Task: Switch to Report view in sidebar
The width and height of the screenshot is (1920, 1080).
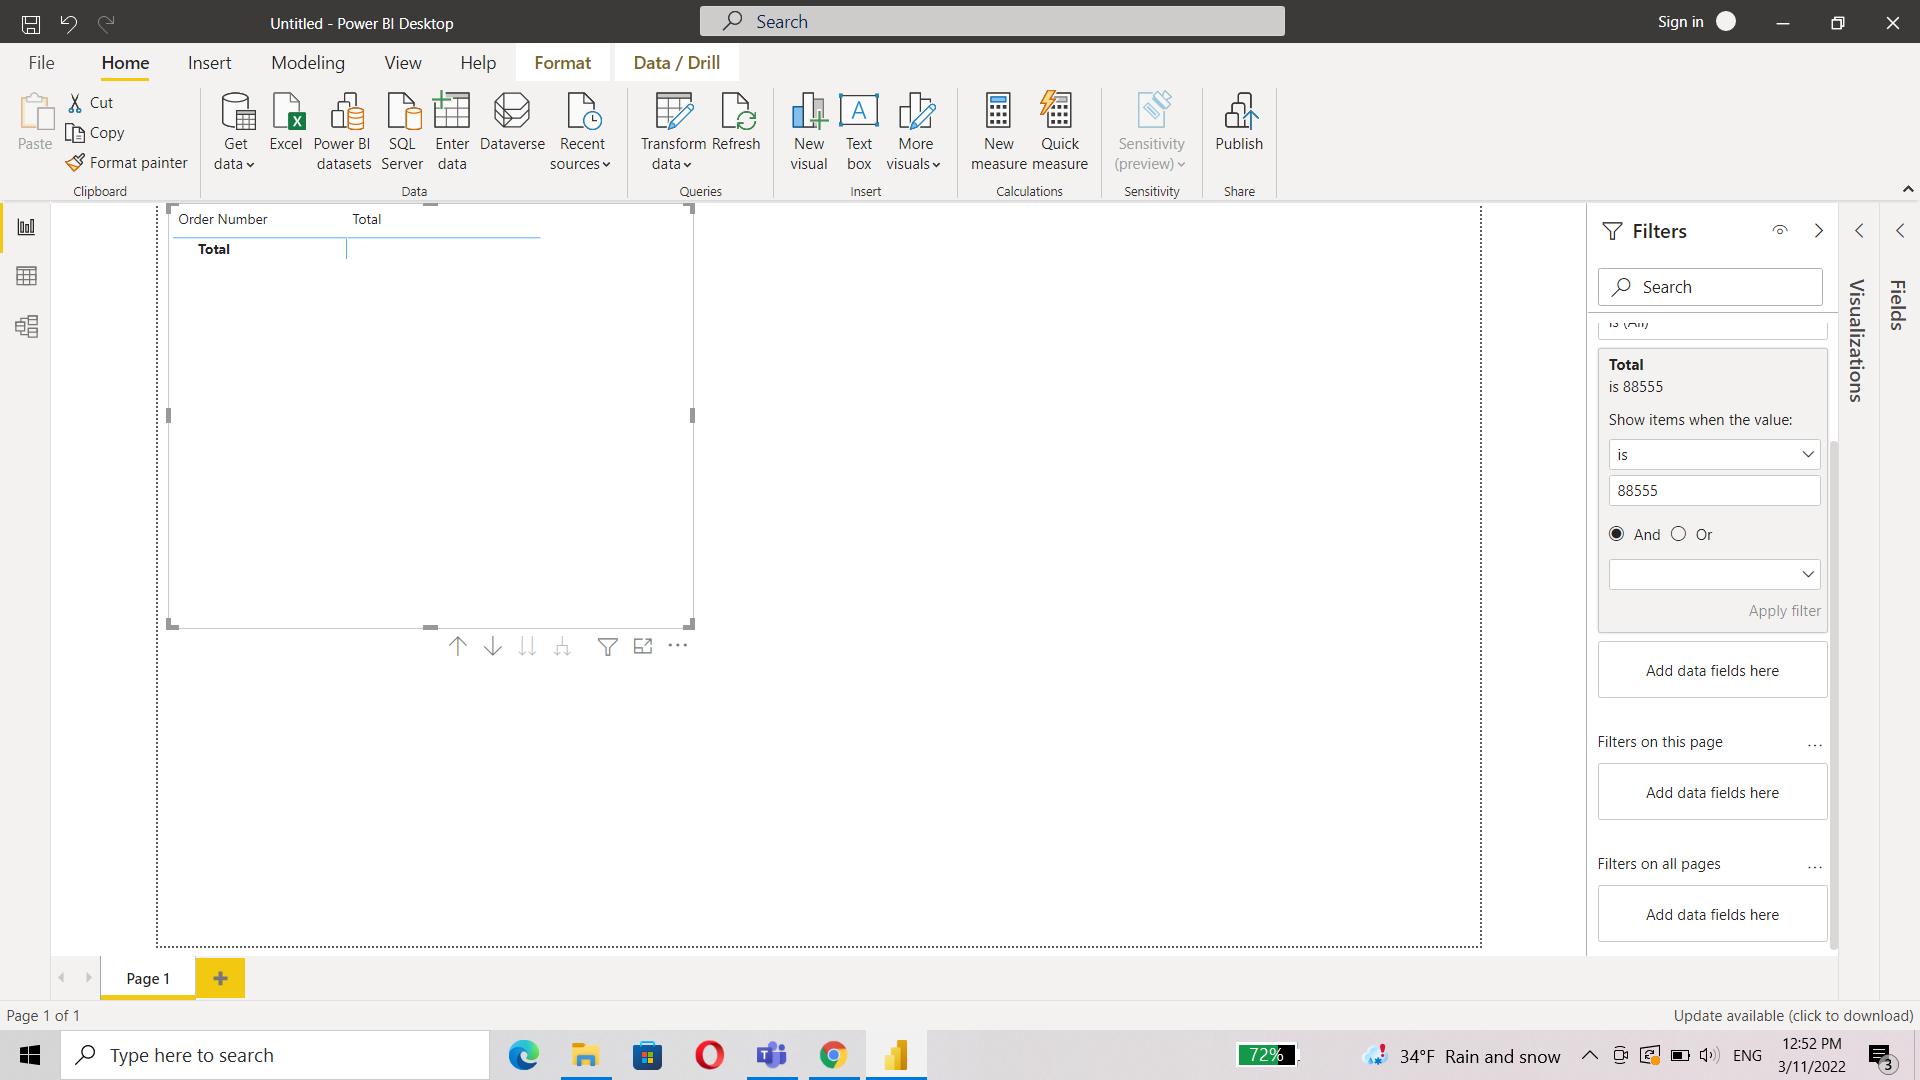Action: coord(27,227)
